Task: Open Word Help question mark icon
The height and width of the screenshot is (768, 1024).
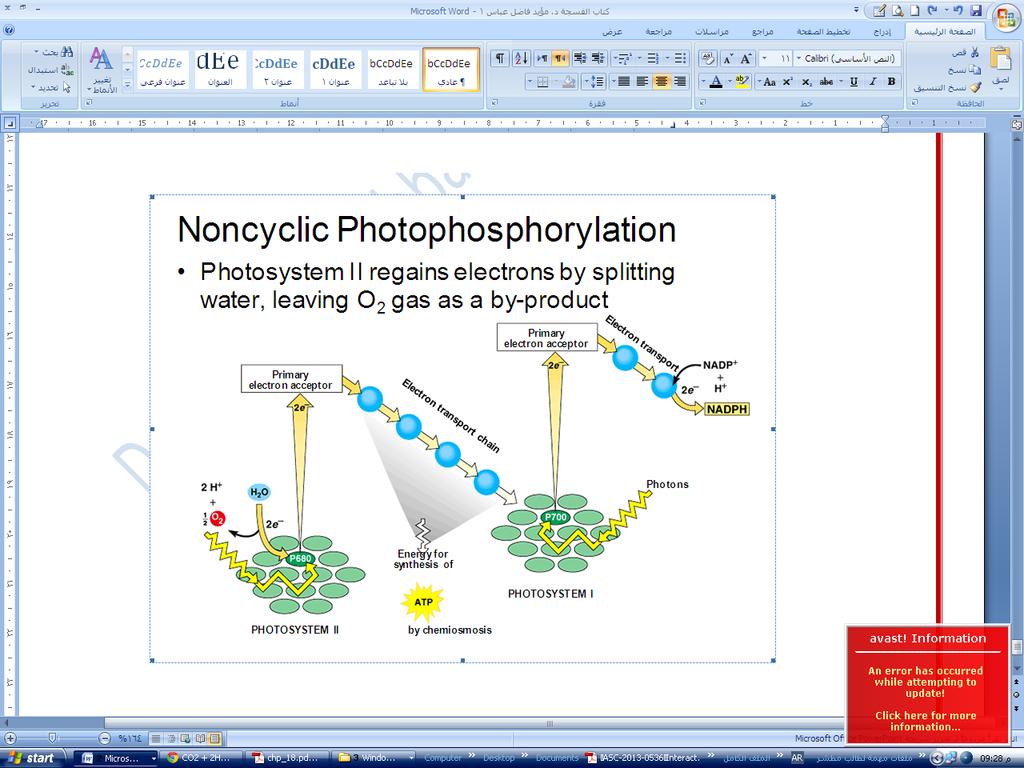Action: [x=9, y=31]
